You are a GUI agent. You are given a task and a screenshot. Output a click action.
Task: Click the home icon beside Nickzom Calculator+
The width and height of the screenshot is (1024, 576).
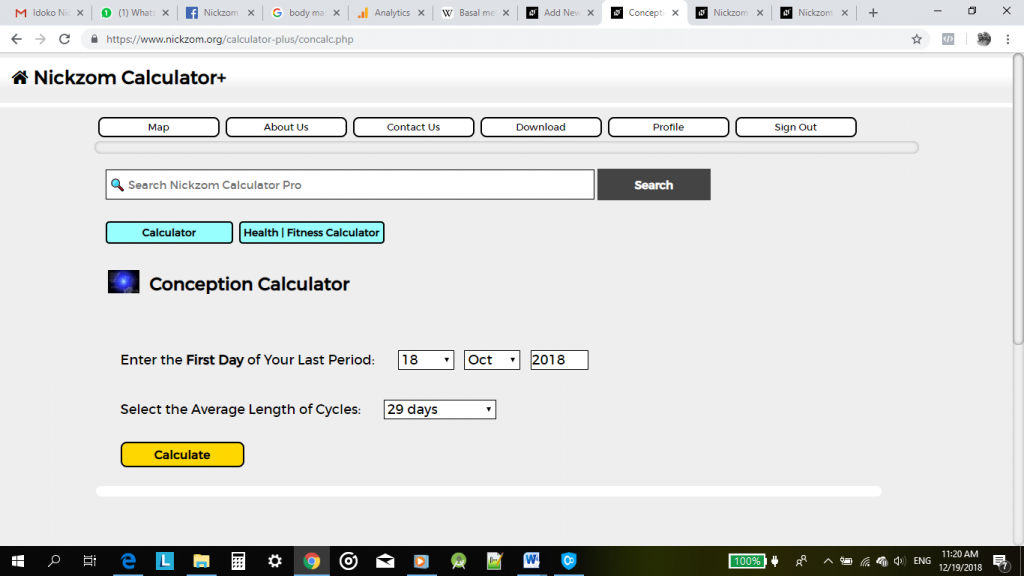pos(20,78)
